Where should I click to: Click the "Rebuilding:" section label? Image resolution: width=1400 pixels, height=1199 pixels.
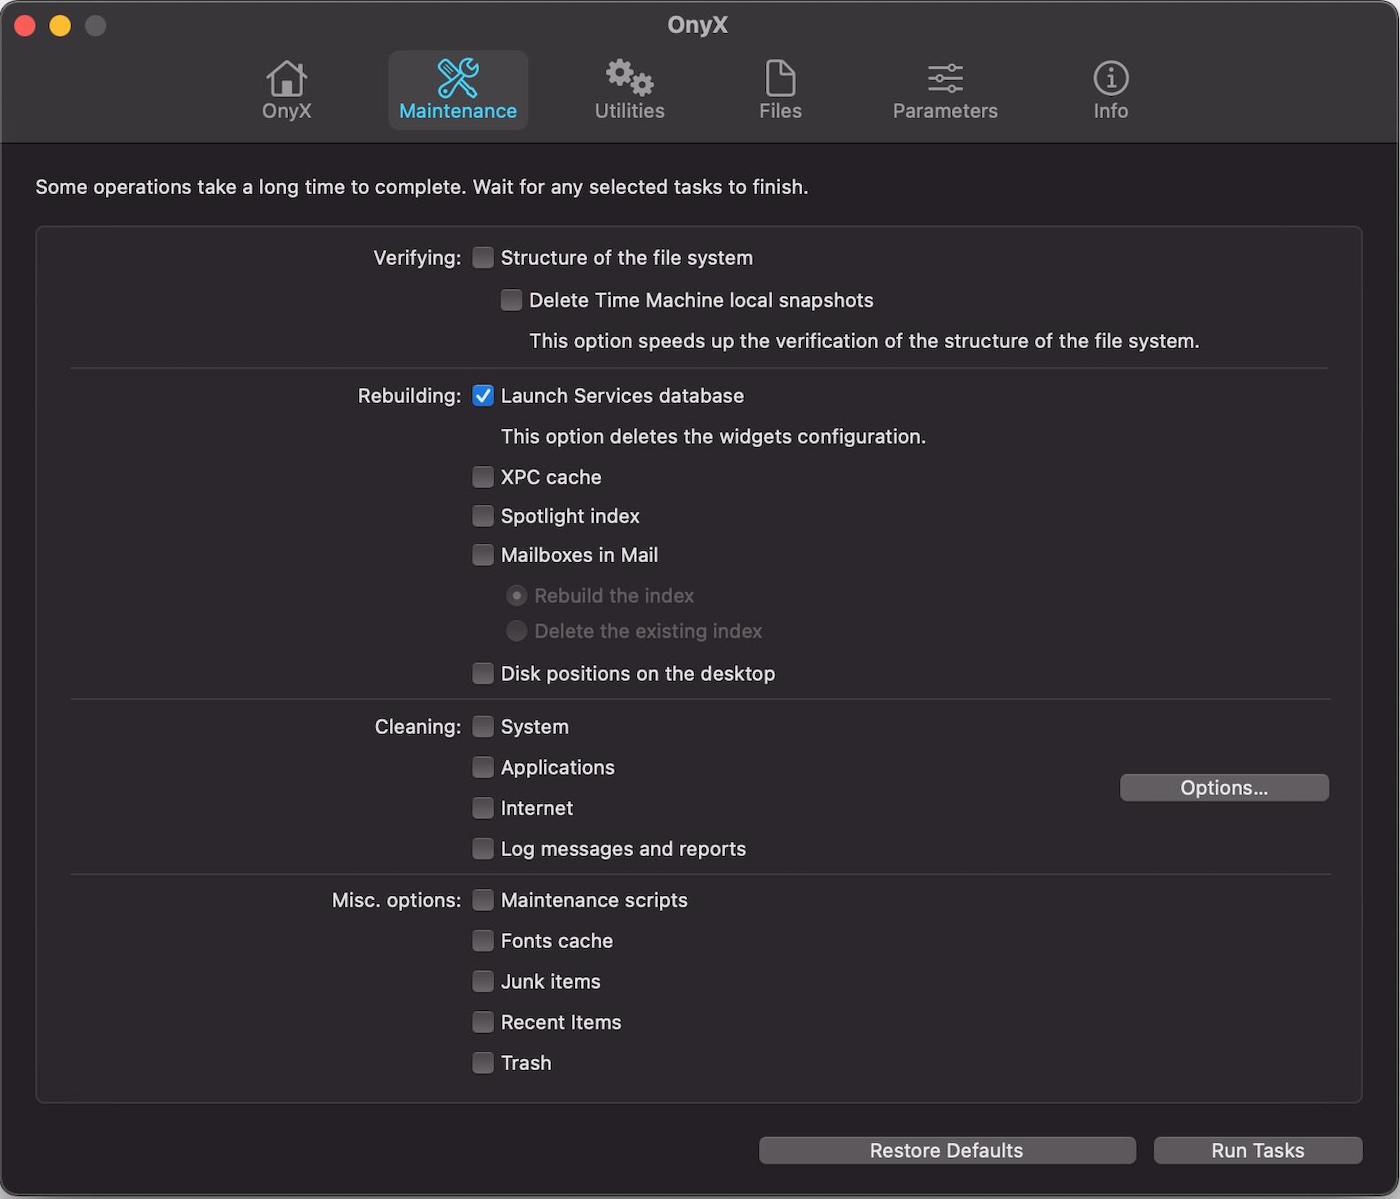point(409,396)
